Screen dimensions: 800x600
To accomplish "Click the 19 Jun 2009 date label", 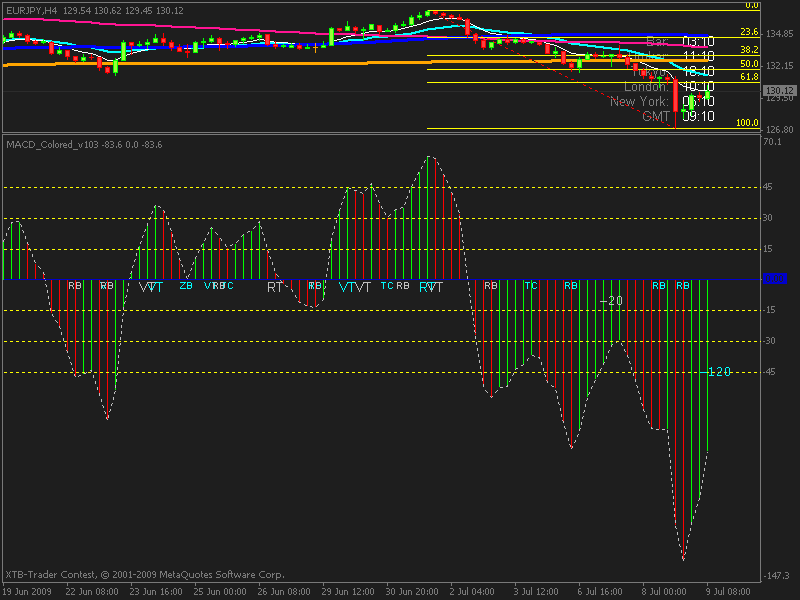I will coord(27,592).
